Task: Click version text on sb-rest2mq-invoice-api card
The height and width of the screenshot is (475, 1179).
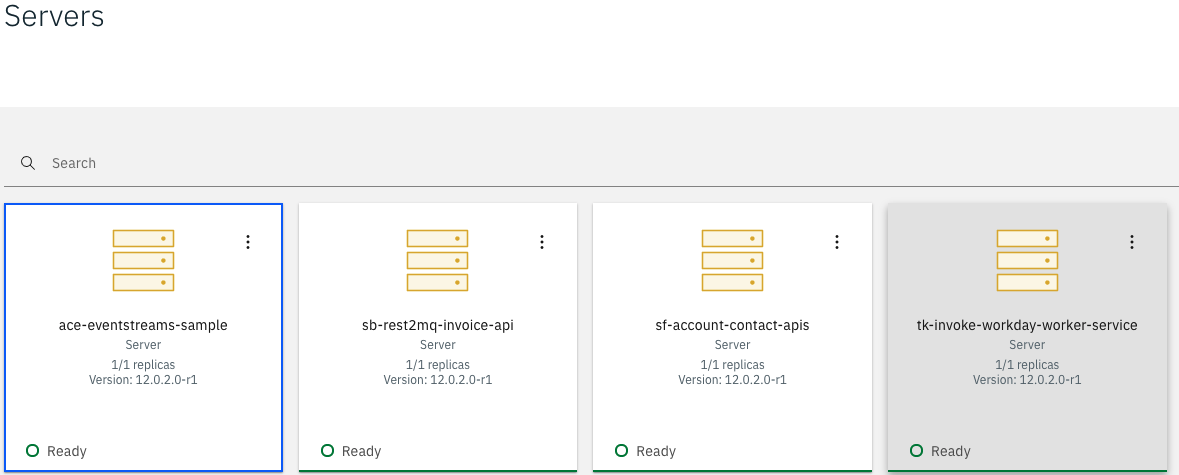Action: (x=438, y=380)
